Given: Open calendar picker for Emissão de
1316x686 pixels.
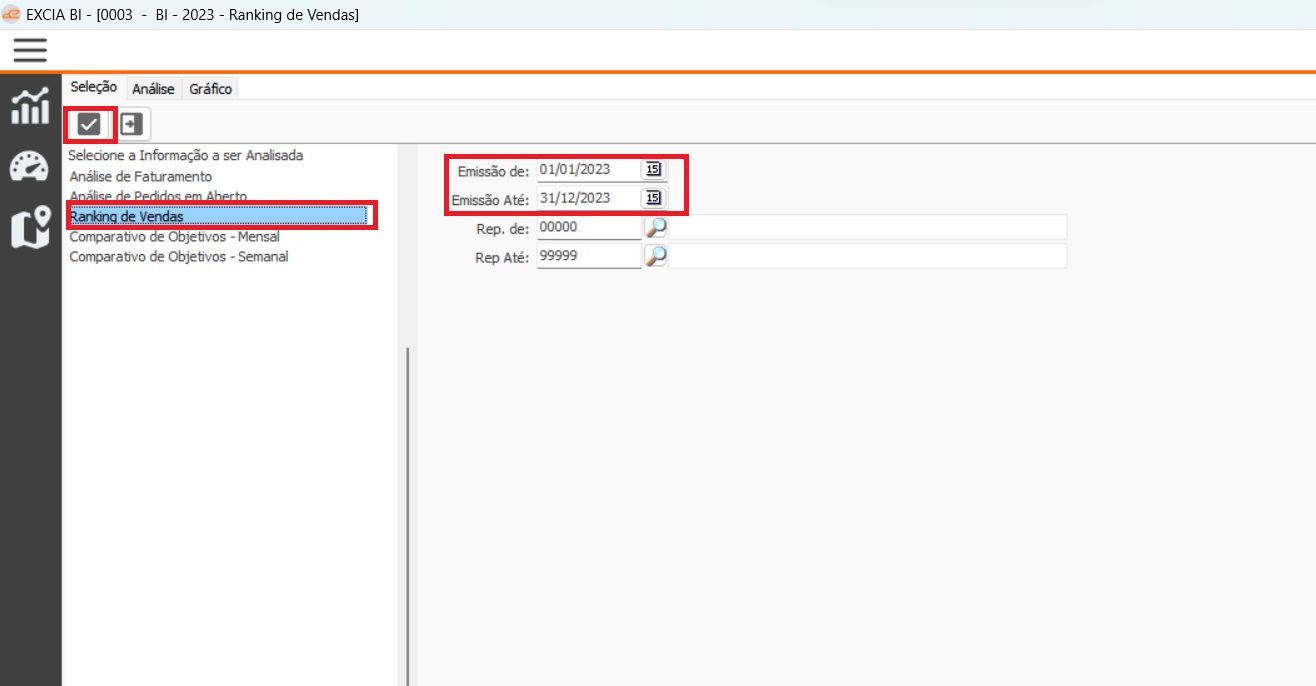Looking at the screenshot, I should (x=653, y=170).
